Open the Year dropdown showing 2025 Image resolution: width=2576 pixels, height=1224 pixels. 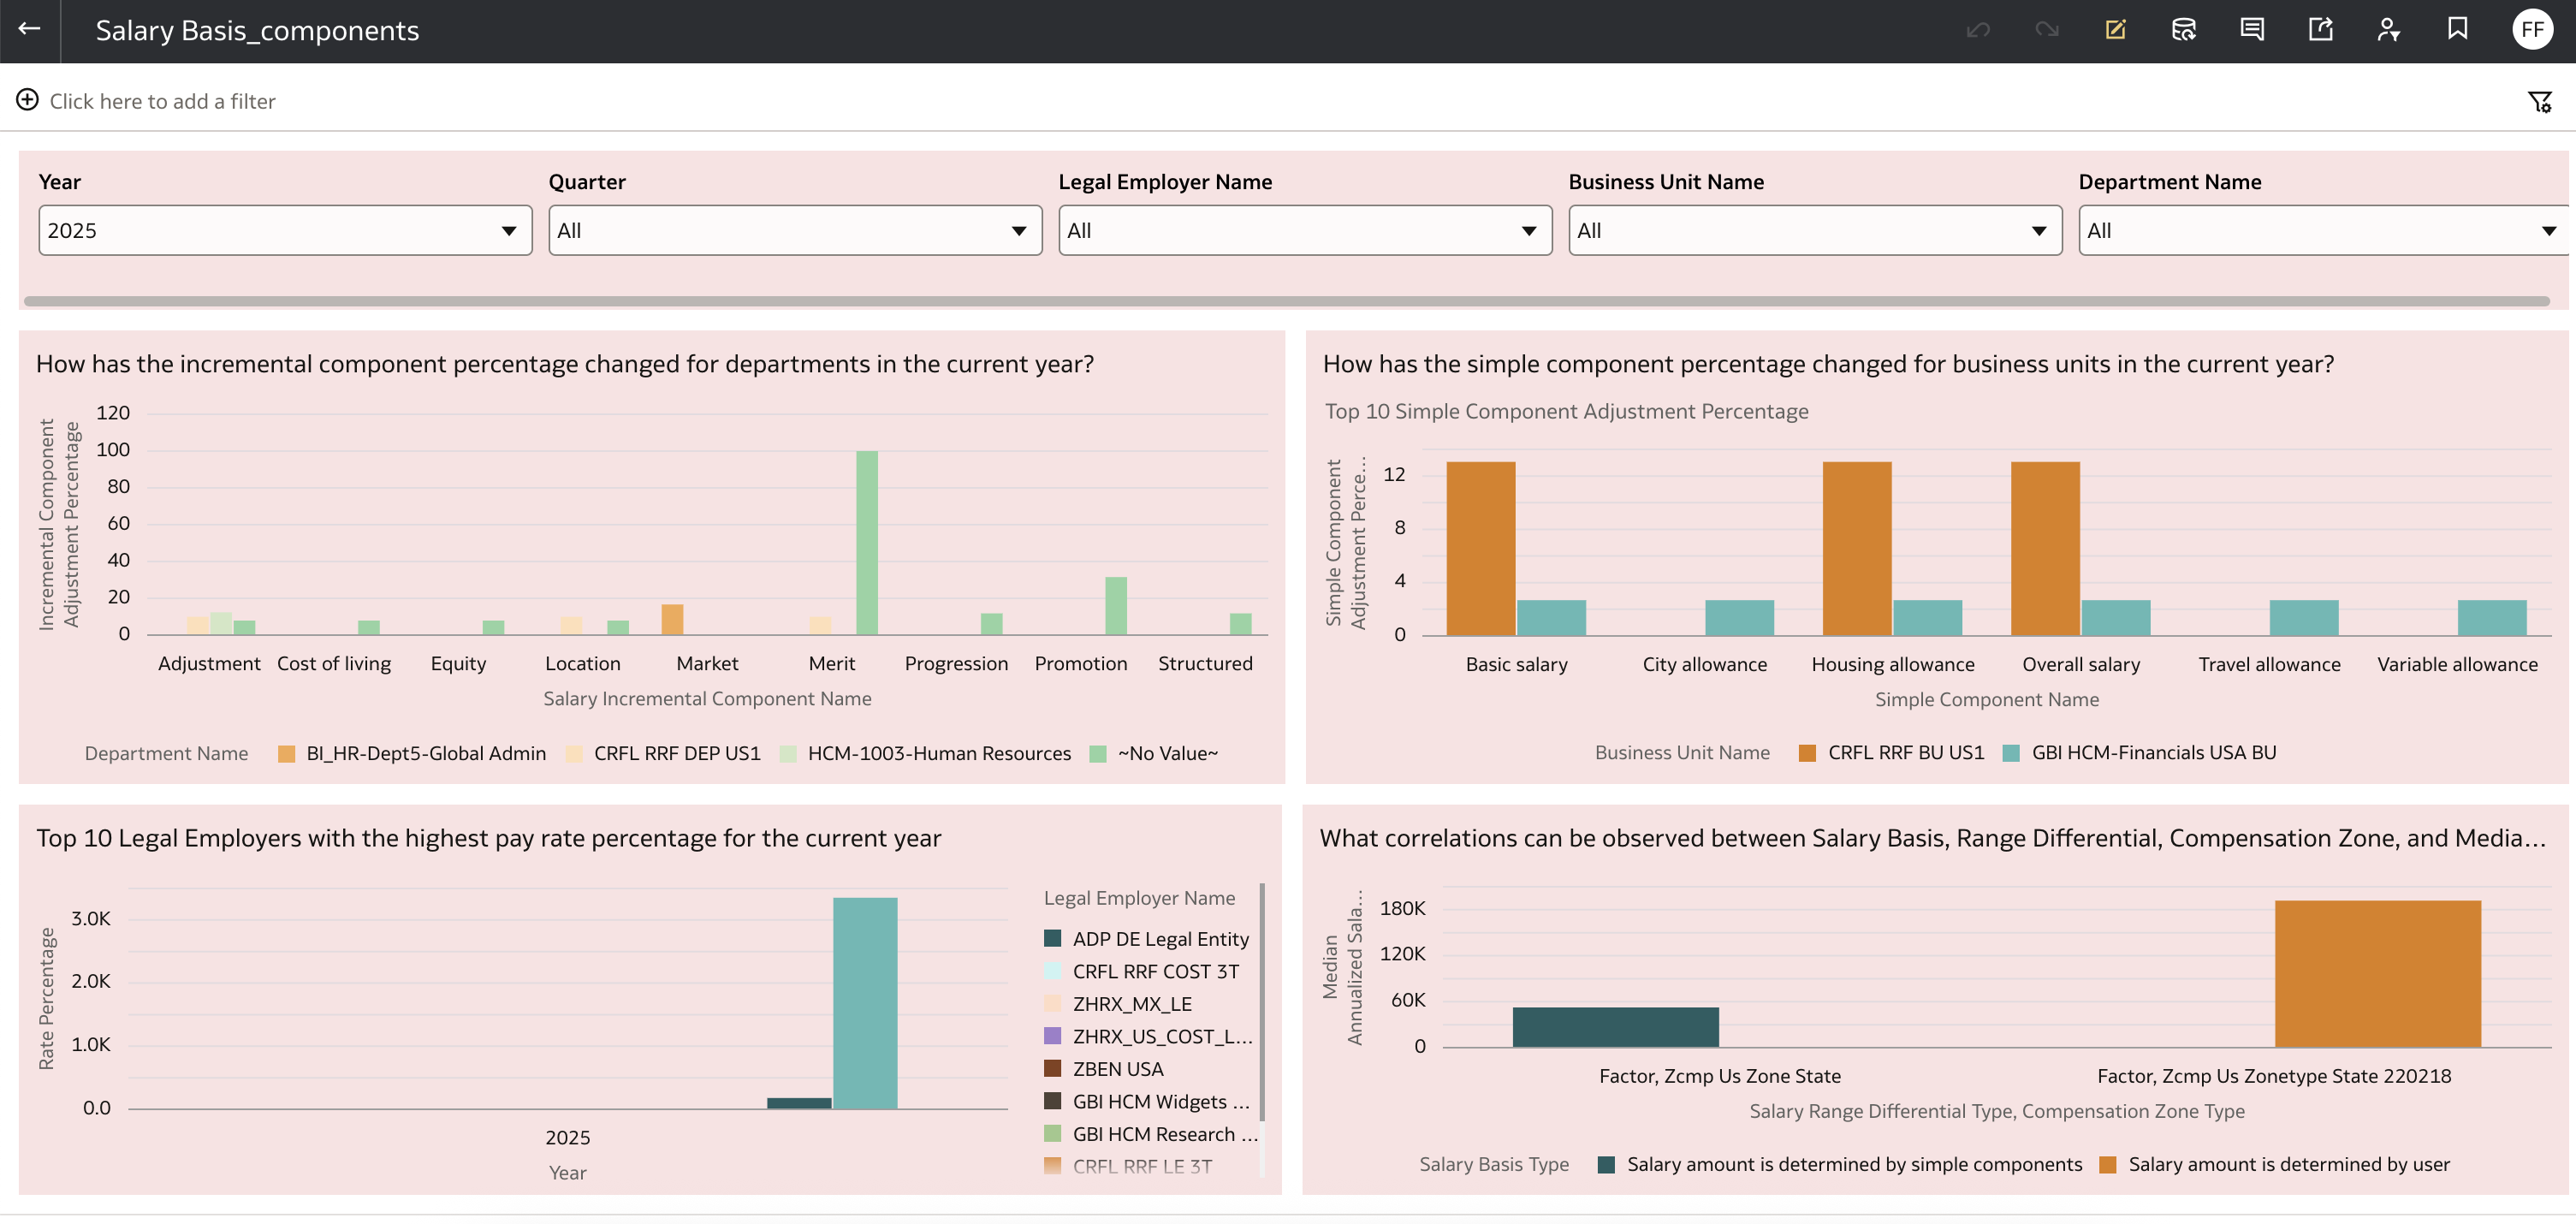pos(284,230)
